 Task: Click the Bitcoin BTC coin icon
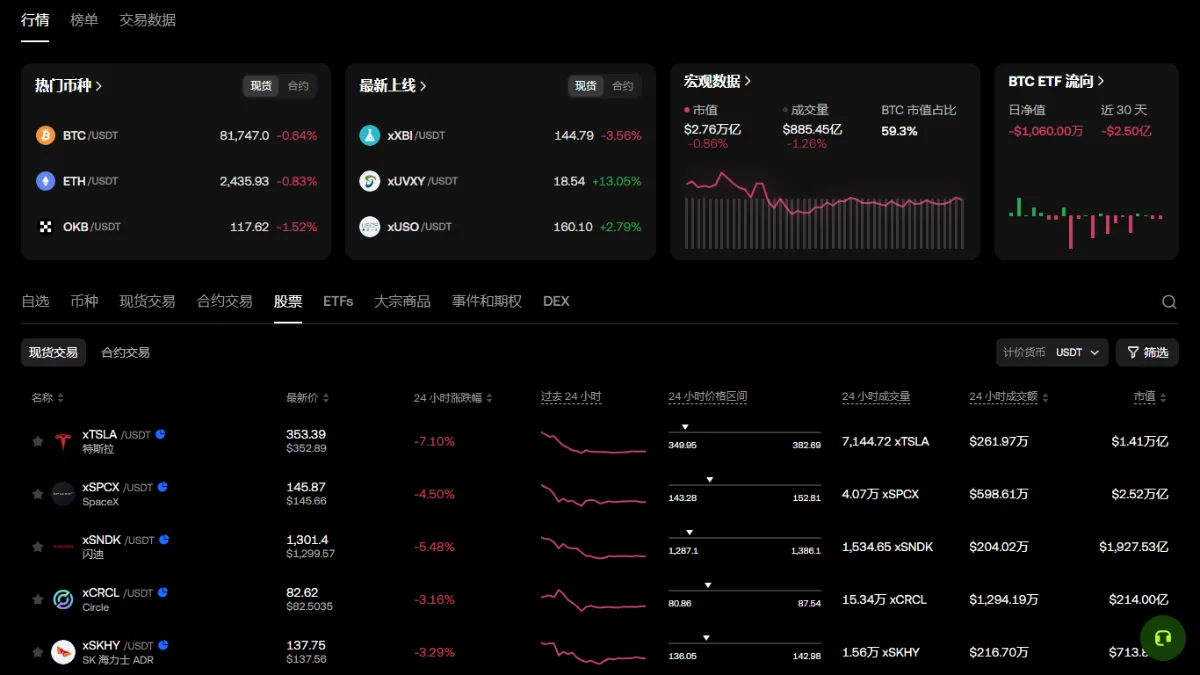[45, 135]
